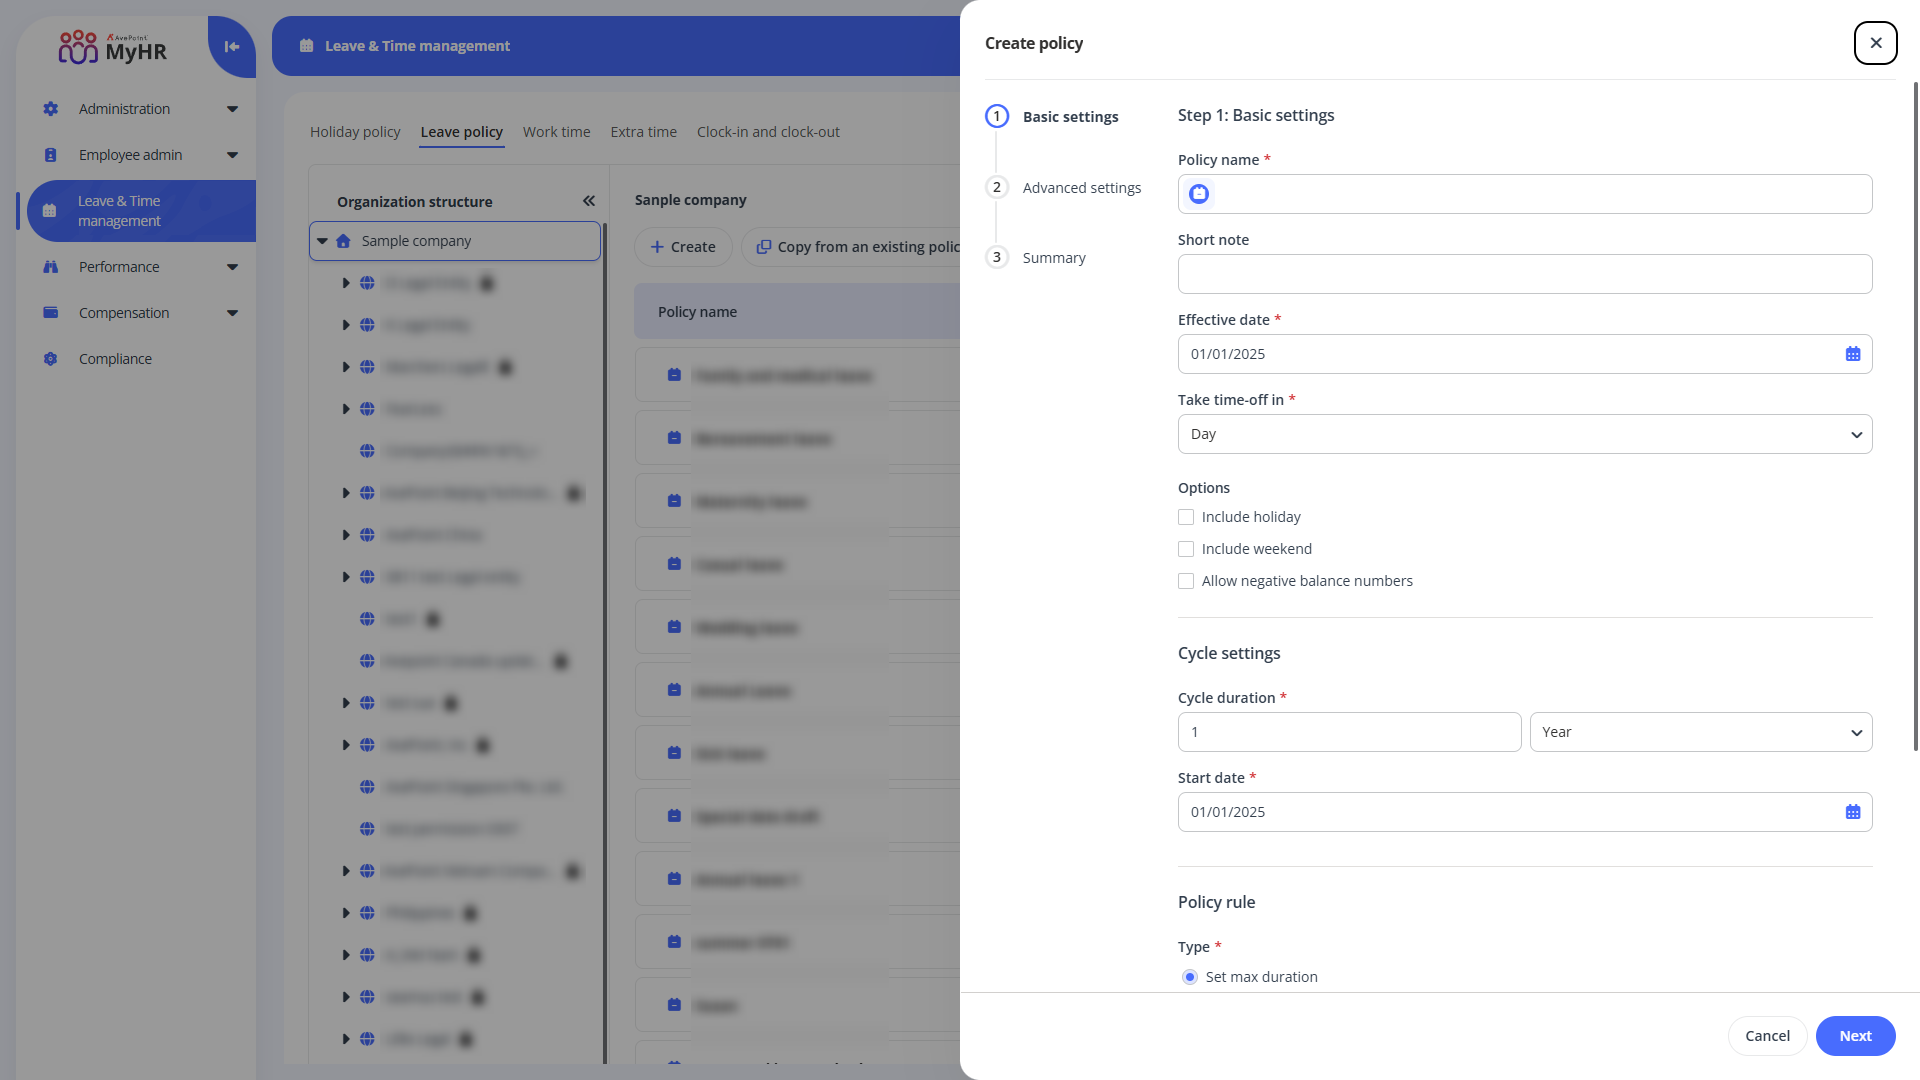Check the Include weekend option

pyautogui.click(x=1186, y=549)
